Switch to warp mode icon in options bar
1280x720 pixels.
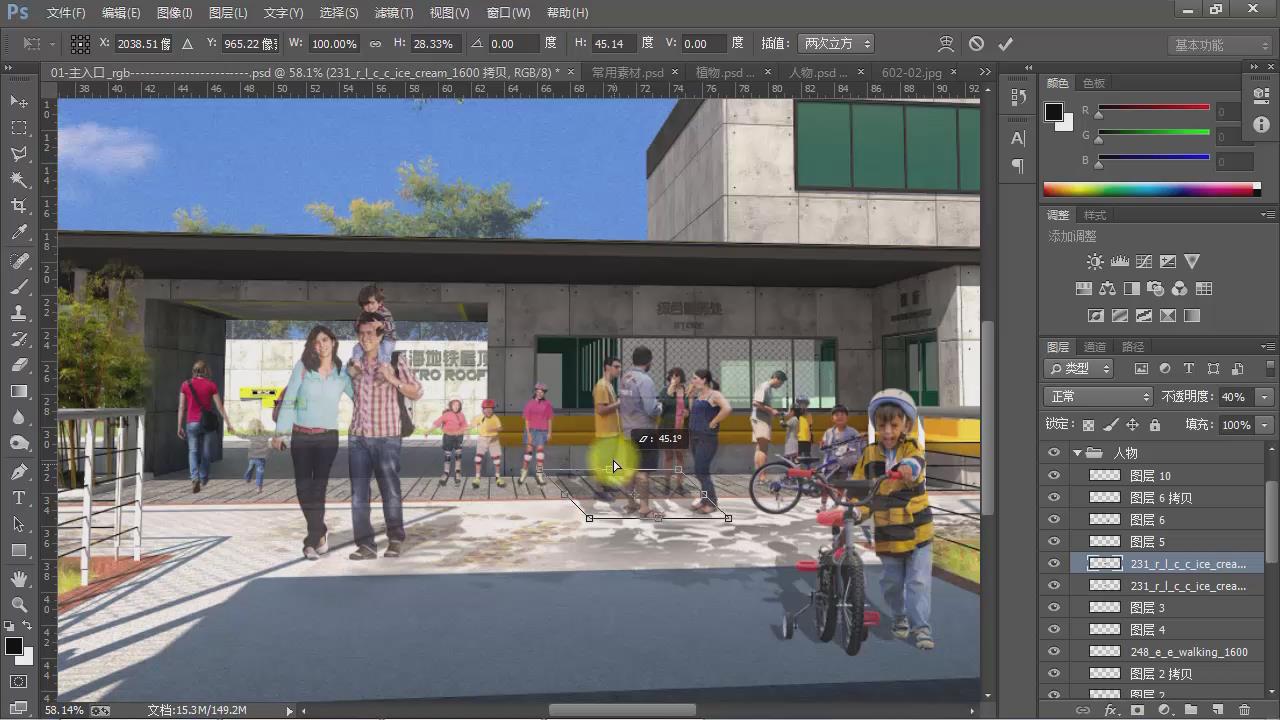coord(946,44)
